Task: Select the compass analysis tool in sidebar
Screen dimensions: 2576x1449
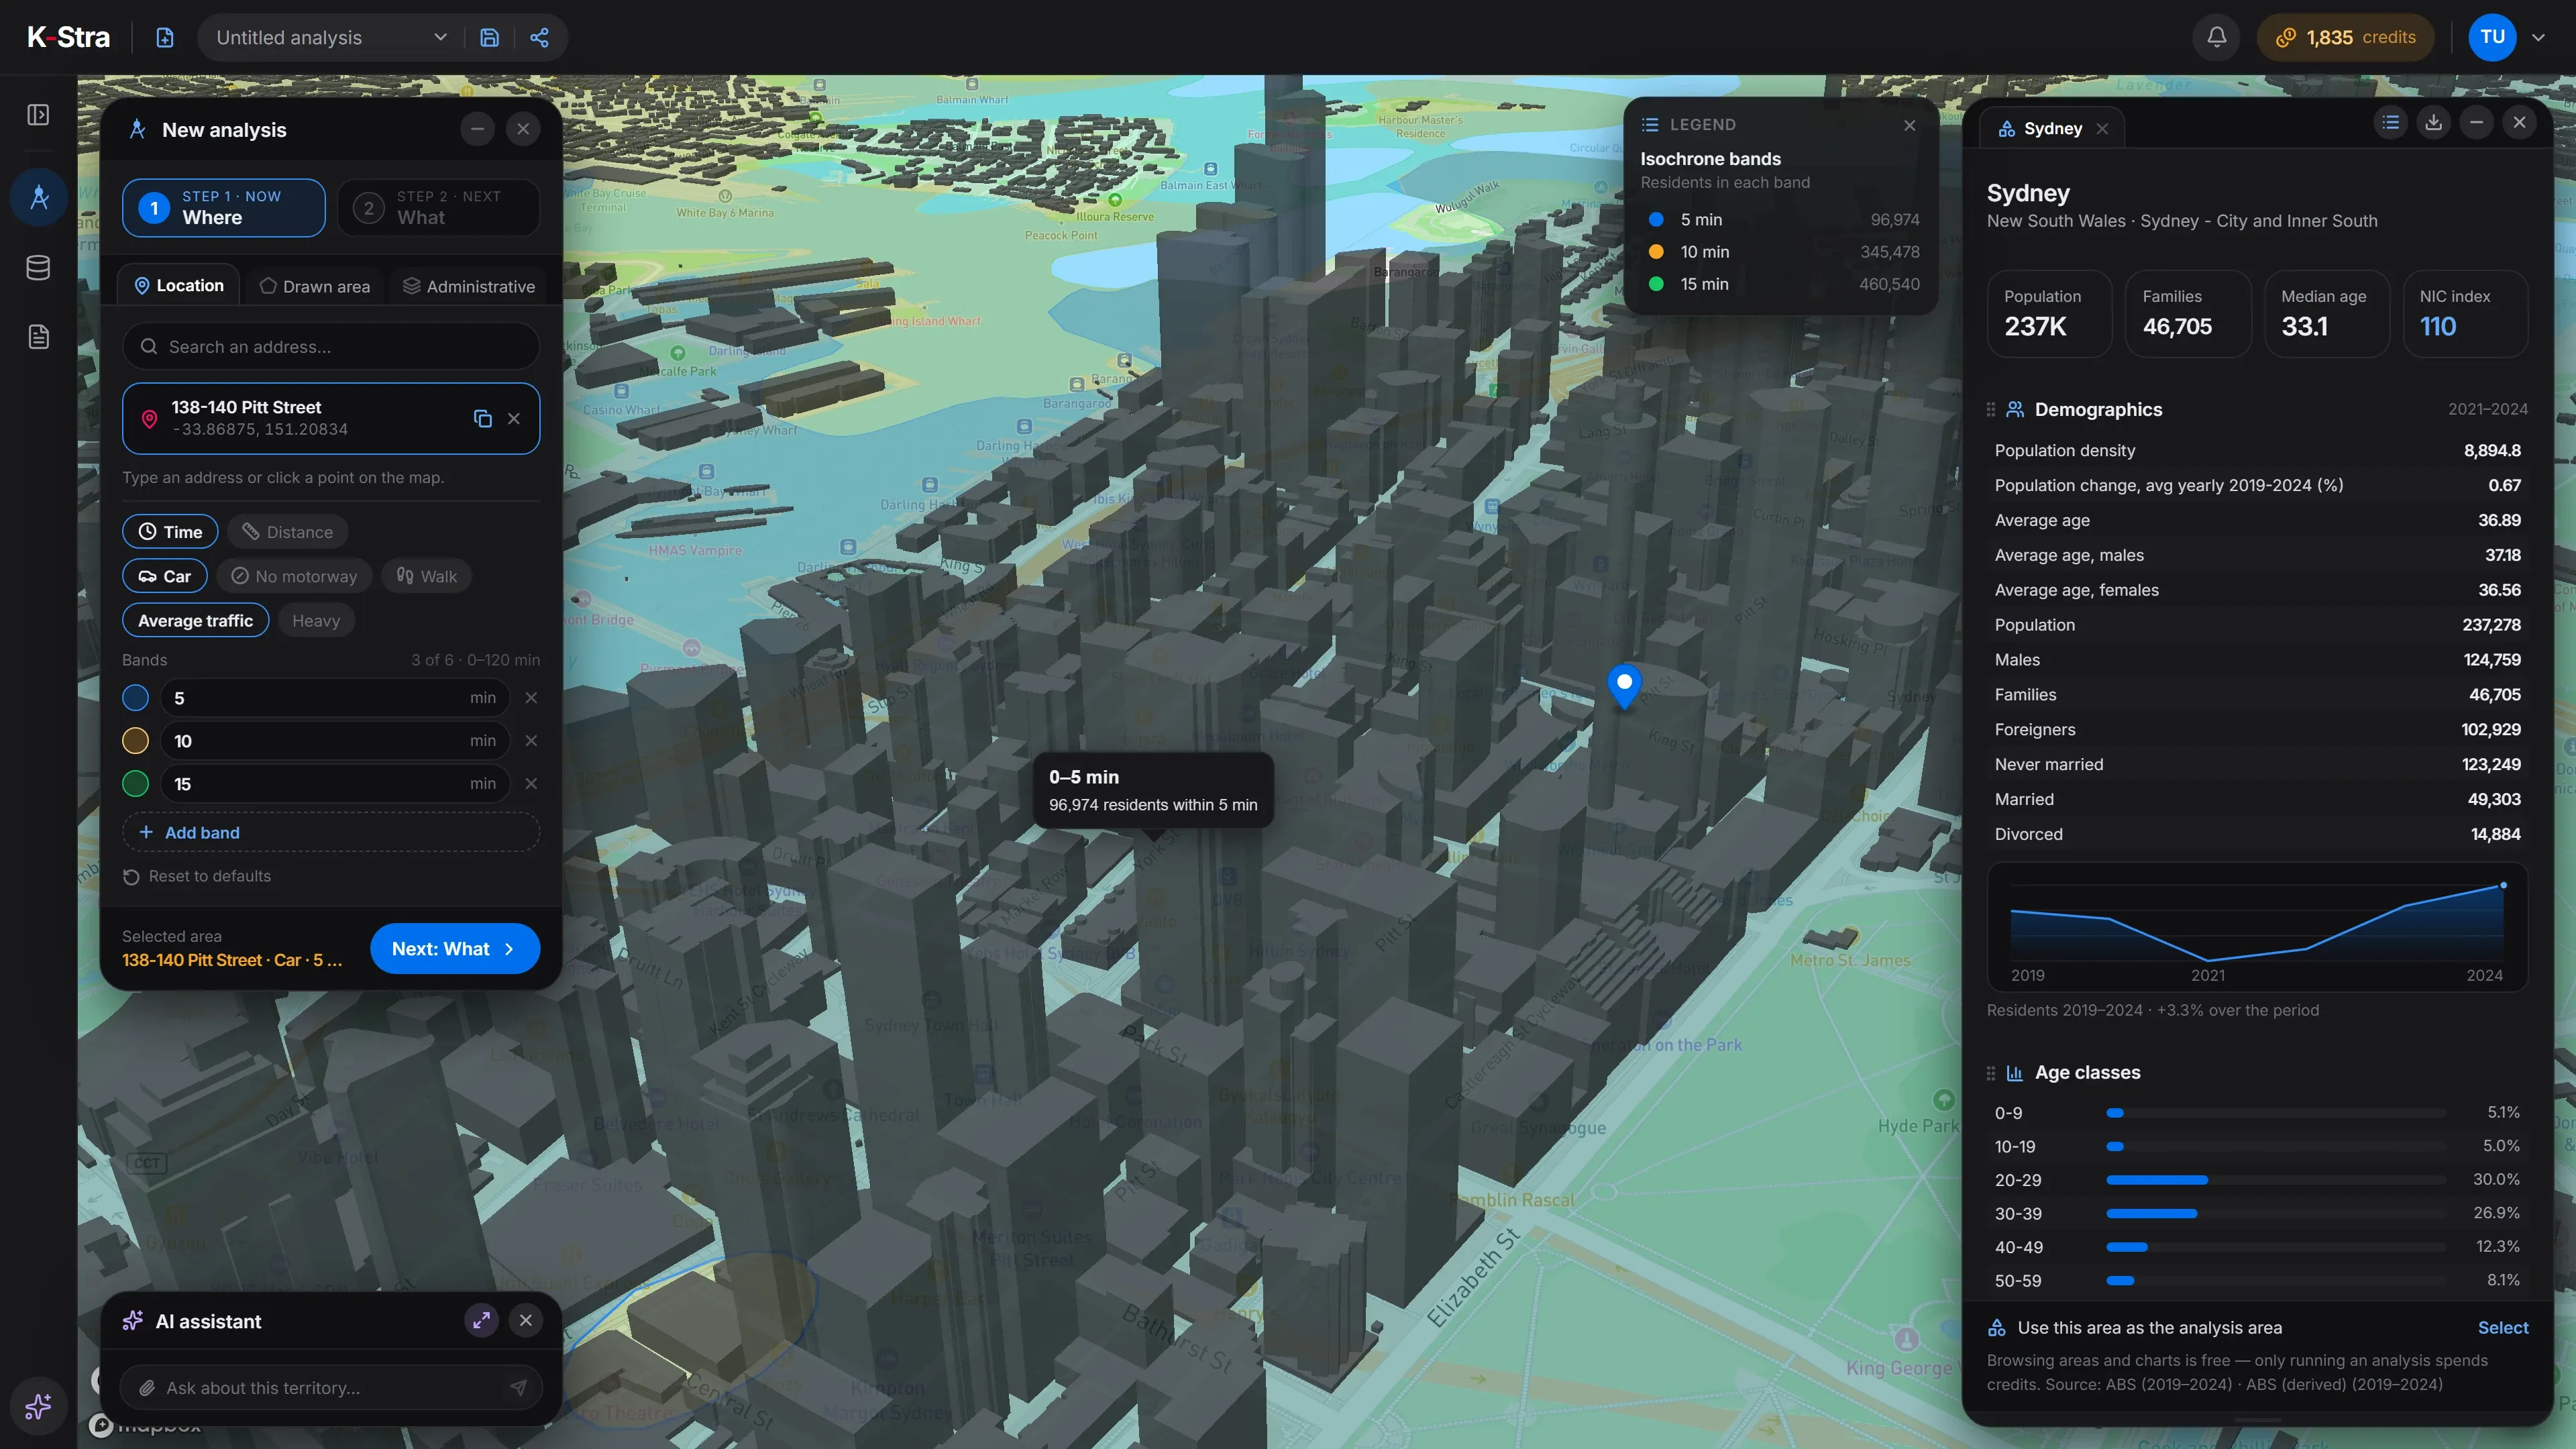Action: tap(38, 197)
